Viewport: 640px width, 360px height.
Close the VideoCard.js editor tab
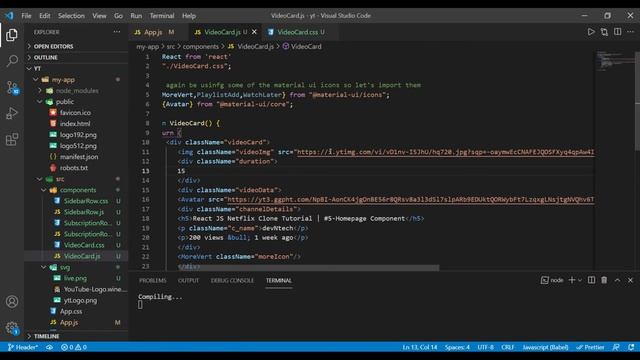(254, 32)
